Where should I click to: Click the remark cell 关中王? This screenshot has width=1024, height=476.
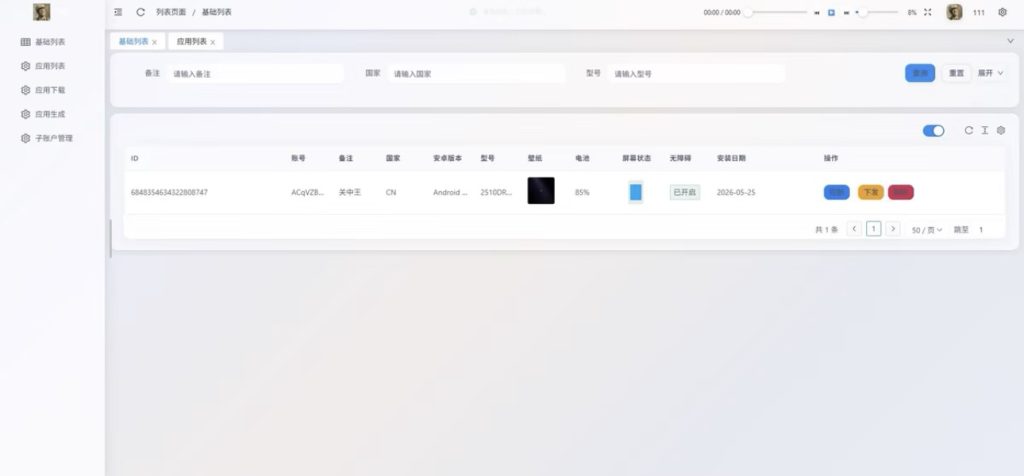pyautogui.click(x=349, y=193)
